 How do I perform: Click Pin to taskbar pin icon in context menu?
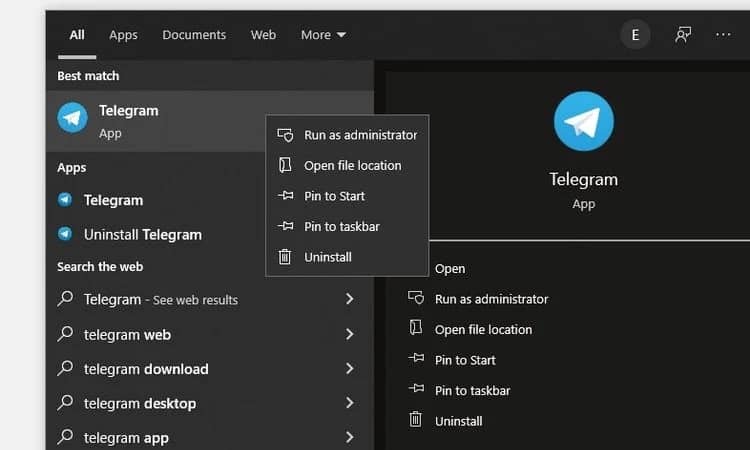click(286, 225)
